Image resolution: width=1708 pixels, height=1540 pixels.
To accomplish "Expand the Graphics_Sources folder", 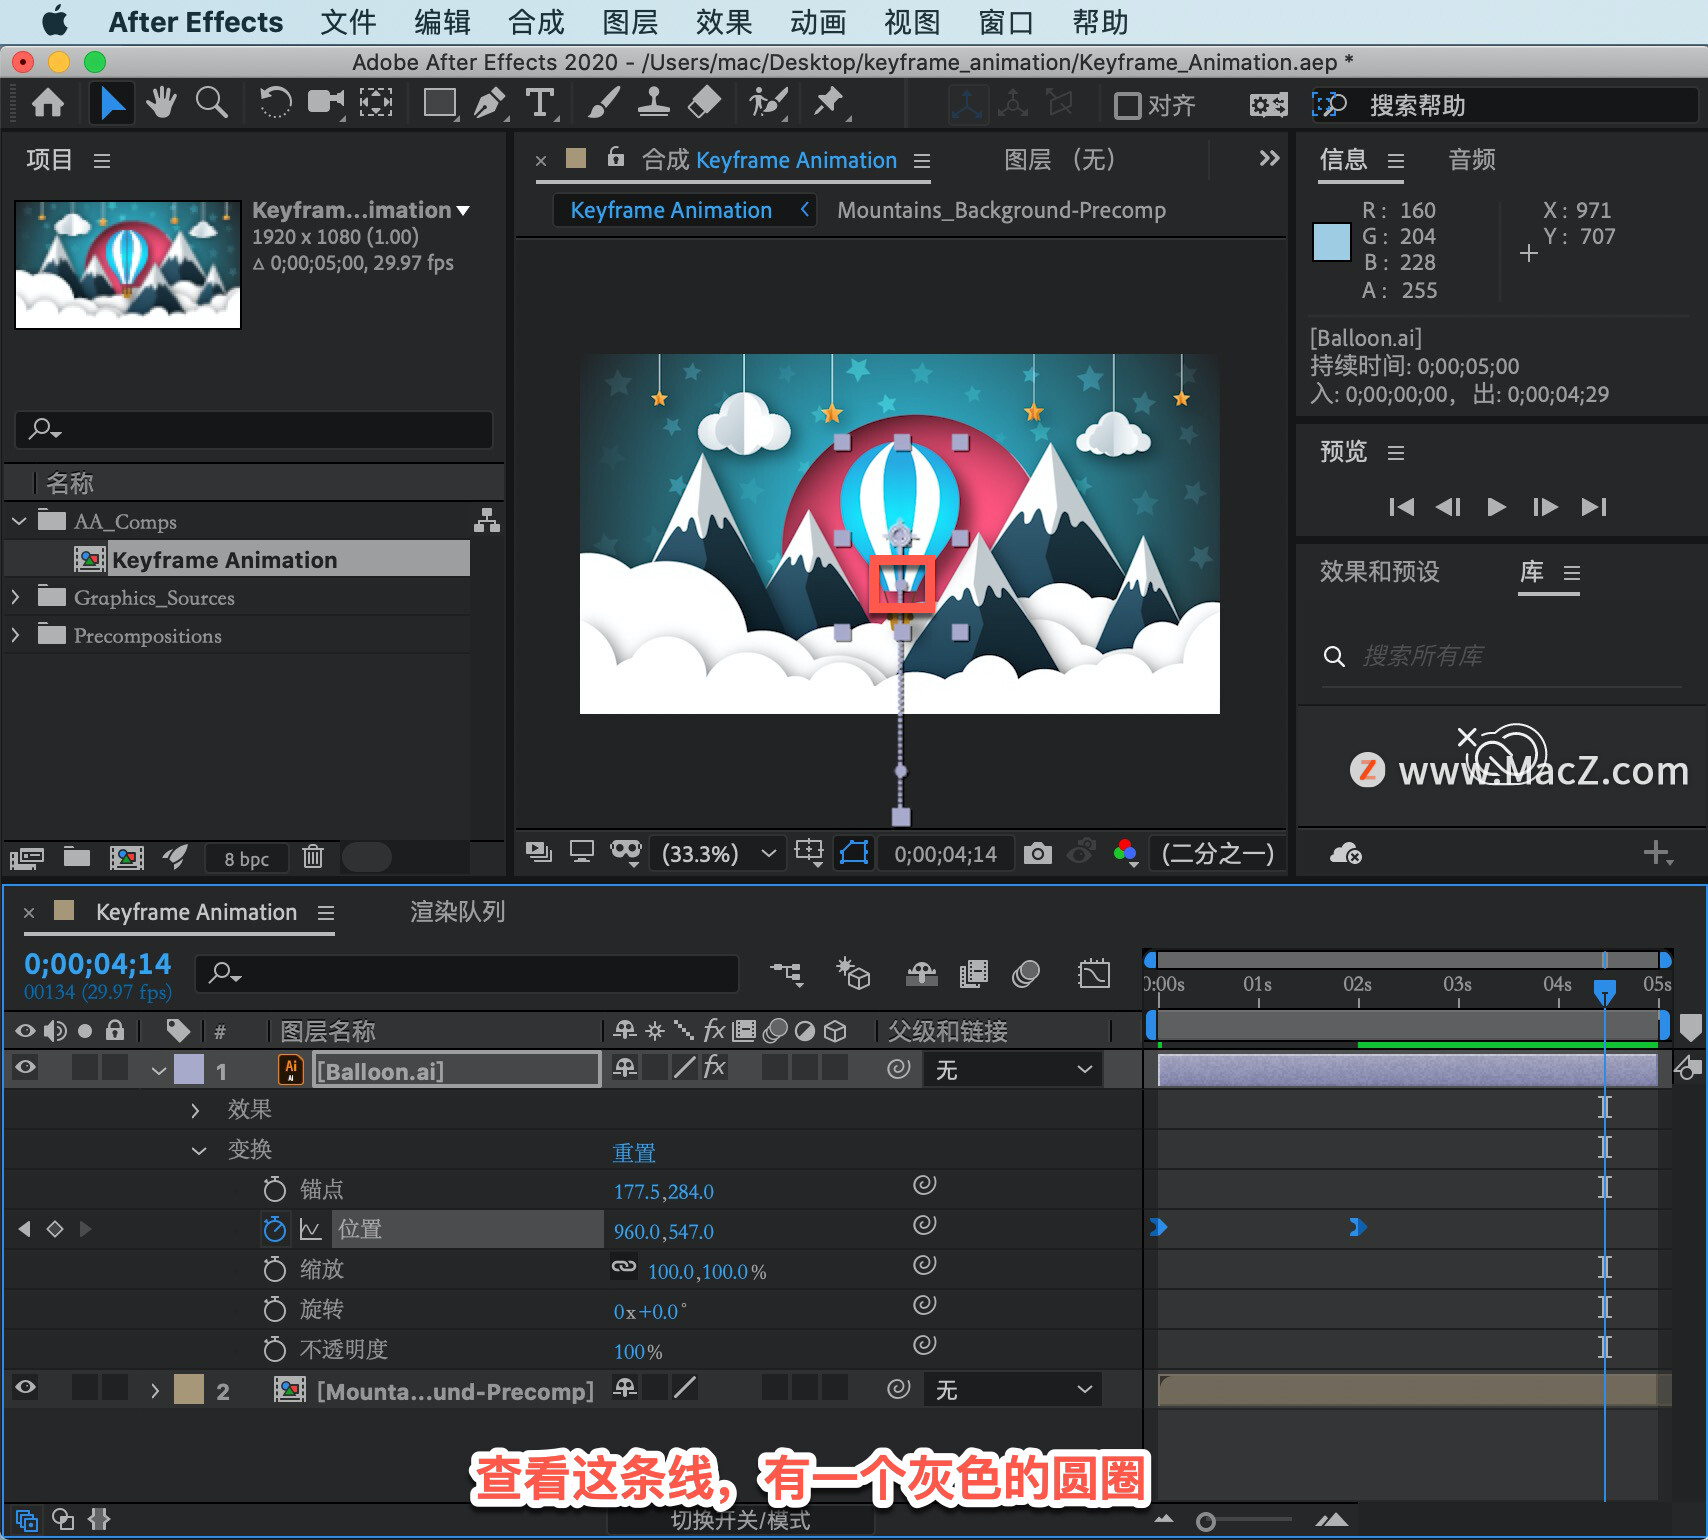I will (16, 597).
